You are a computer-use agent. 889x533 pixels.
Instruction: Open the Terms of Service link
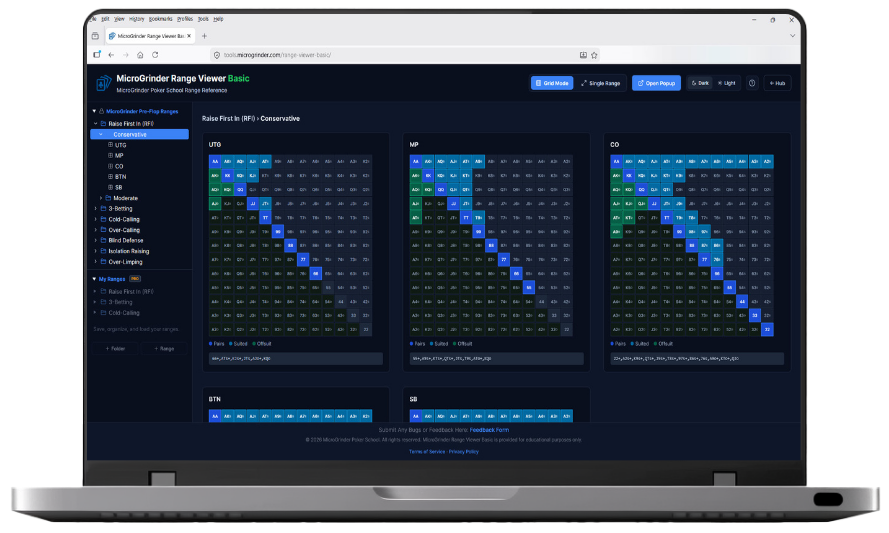click(x=427, y=452)
